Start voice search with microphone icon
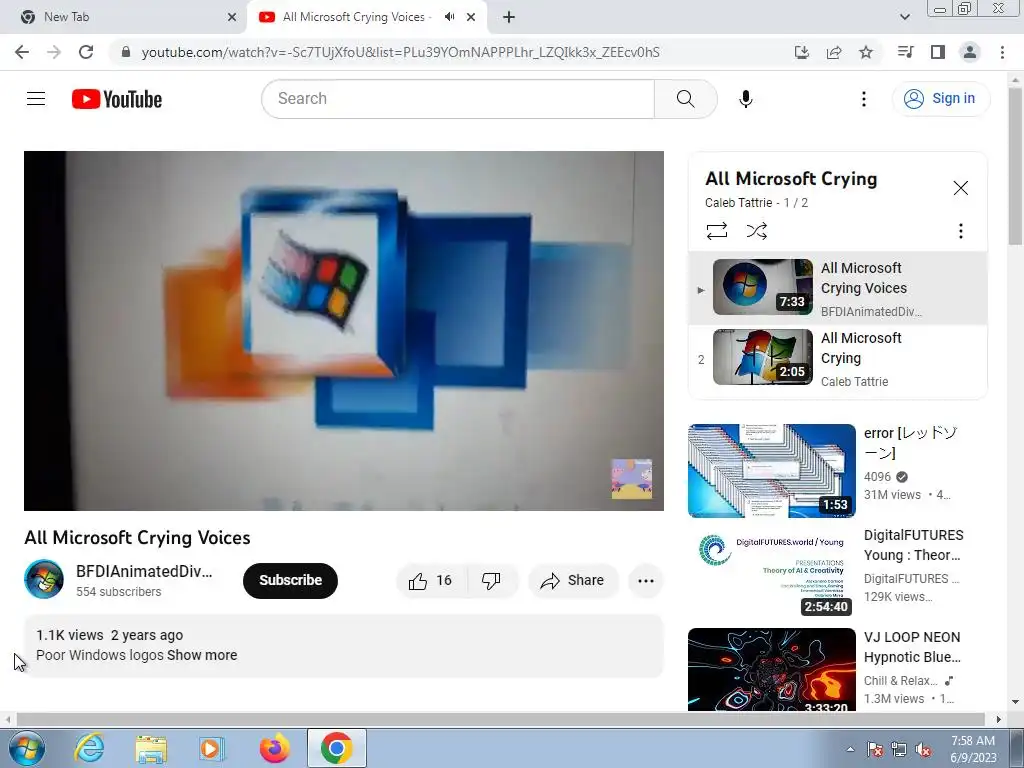The width and height of the screenshot is (1024, 768). point(746,99)
